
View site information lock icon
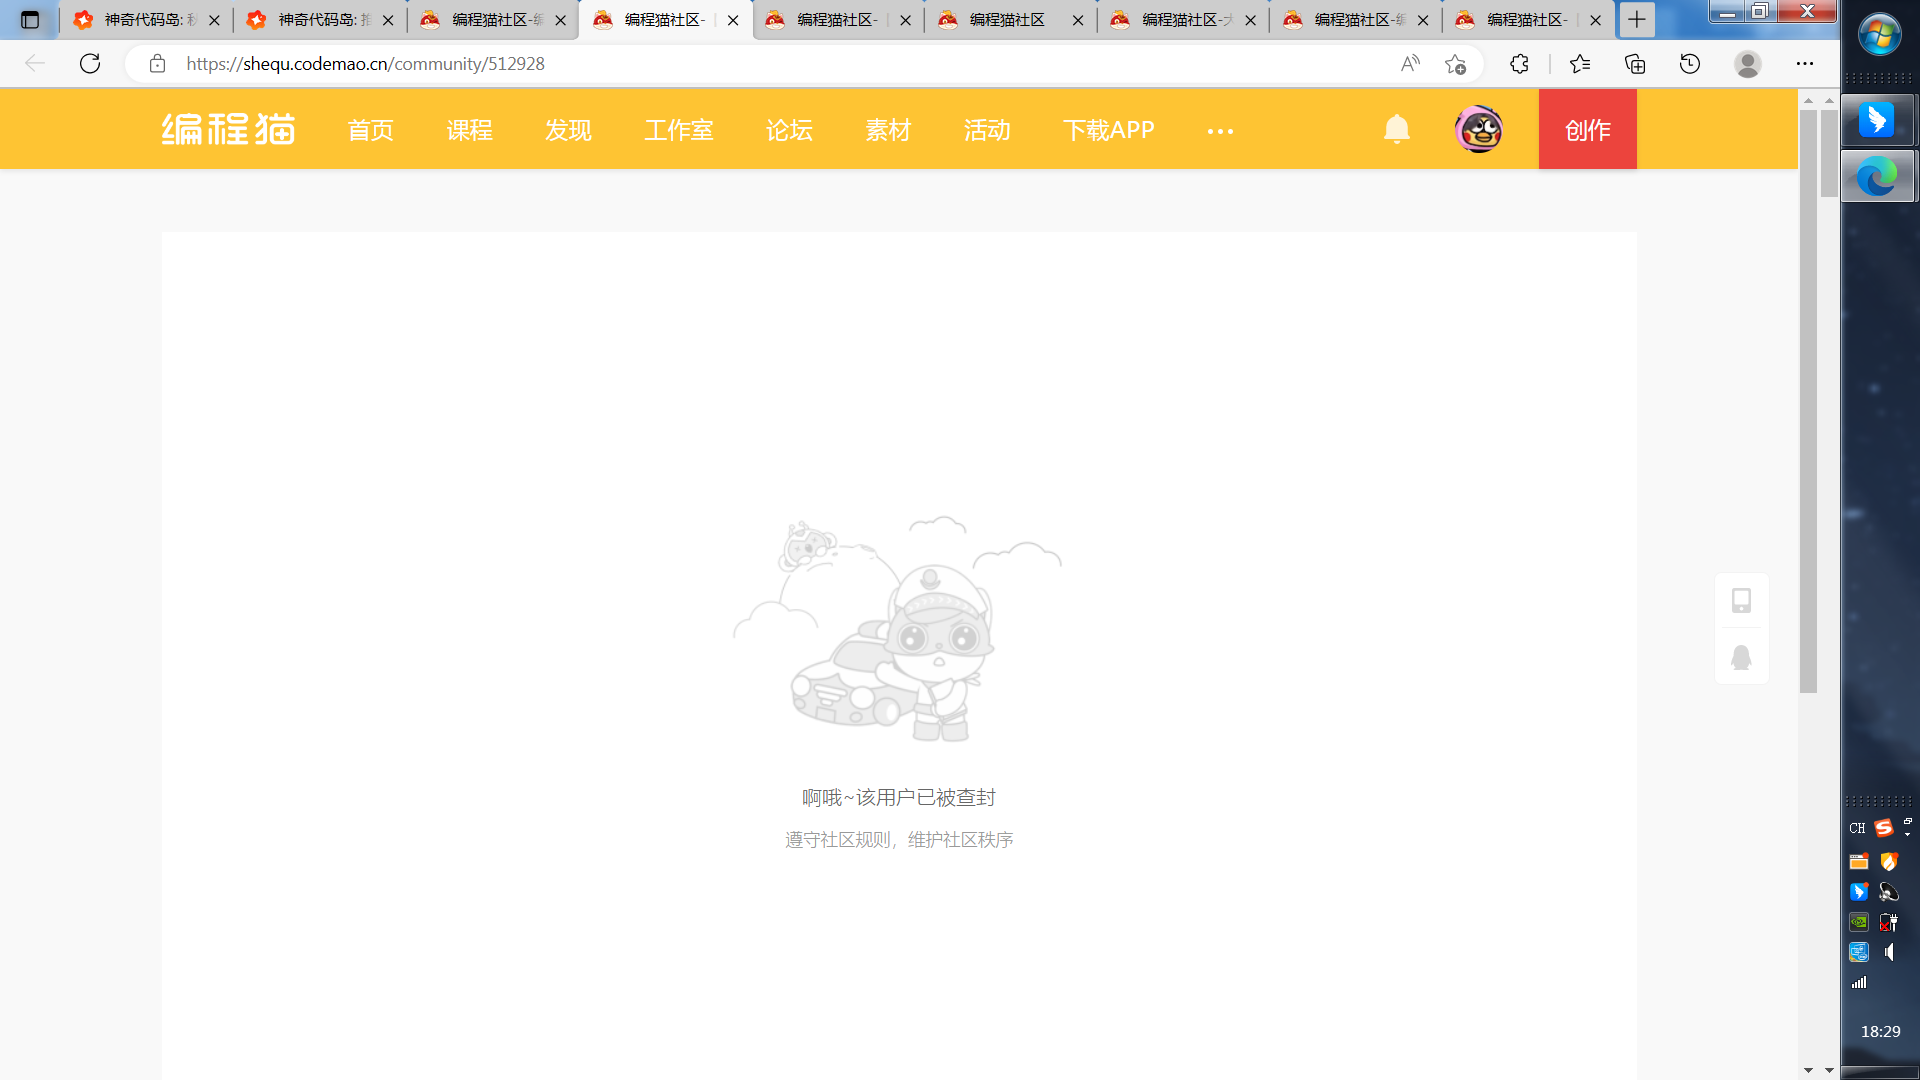[x=157, y=64]
